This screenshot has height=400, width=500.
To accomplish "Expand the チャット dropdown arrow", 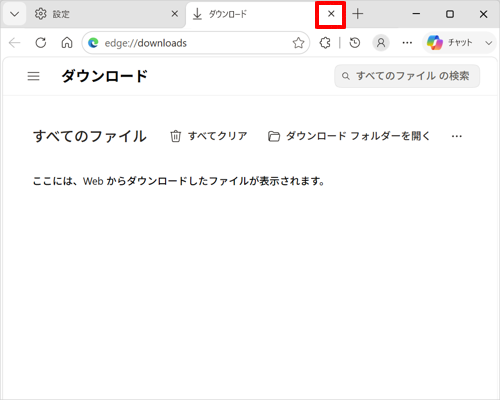I will (489, 43).
